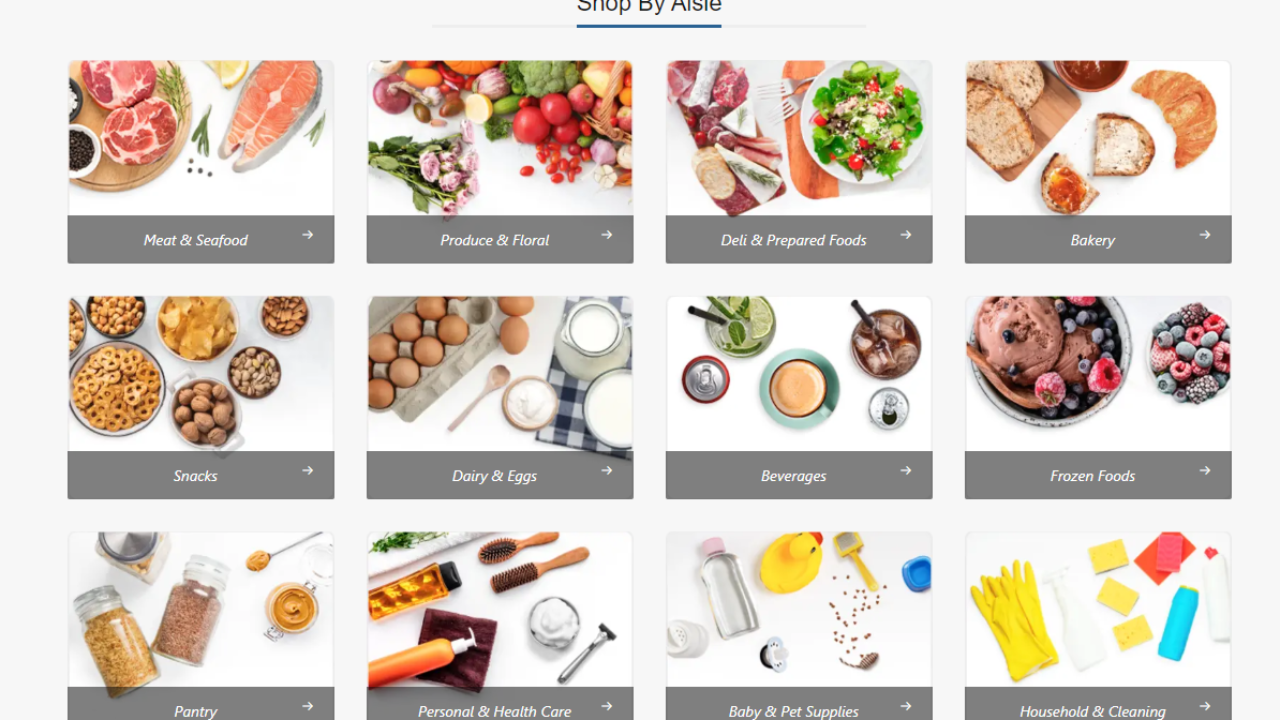Screen dimensions: 1280x720
Task: Click the arrow icon beside Produce & Floral
Action: [x=607, y=235]
